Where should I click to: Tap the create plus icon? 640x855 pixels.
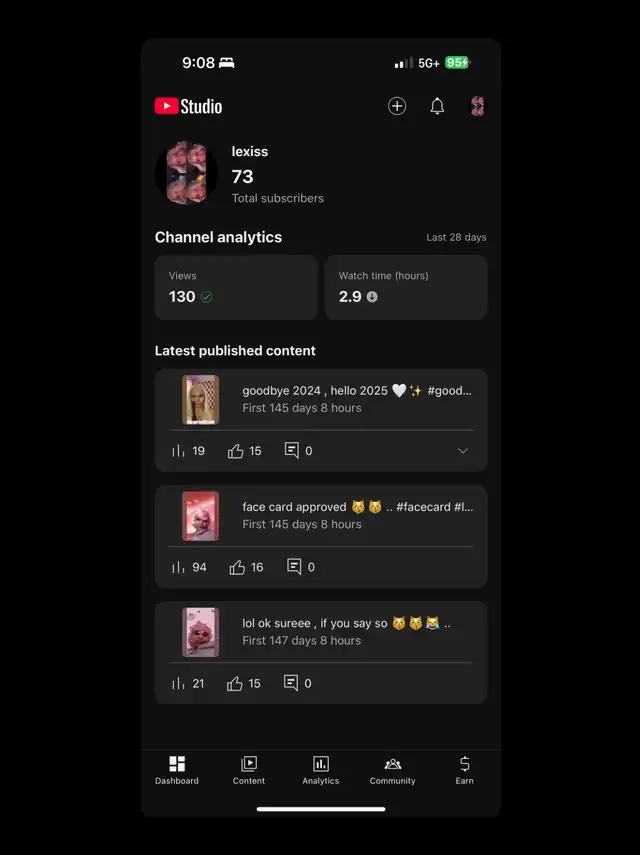click(x=397, y=106)
